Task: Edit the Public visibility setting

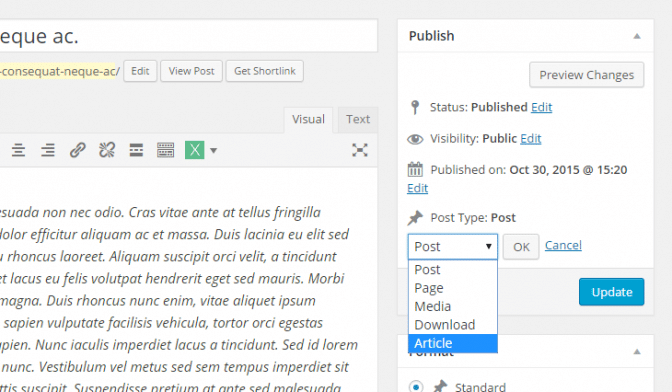Action: [531, 139]
